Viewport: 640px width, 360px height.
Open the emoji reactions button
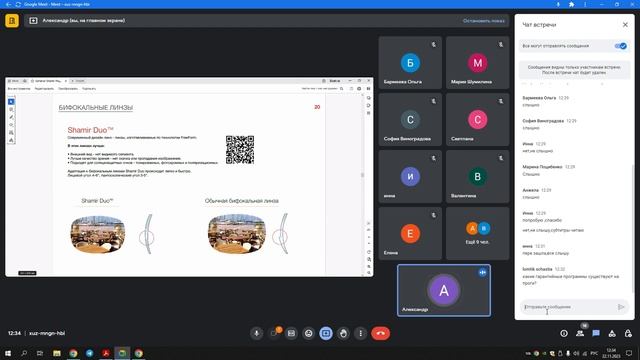[309, 333]
